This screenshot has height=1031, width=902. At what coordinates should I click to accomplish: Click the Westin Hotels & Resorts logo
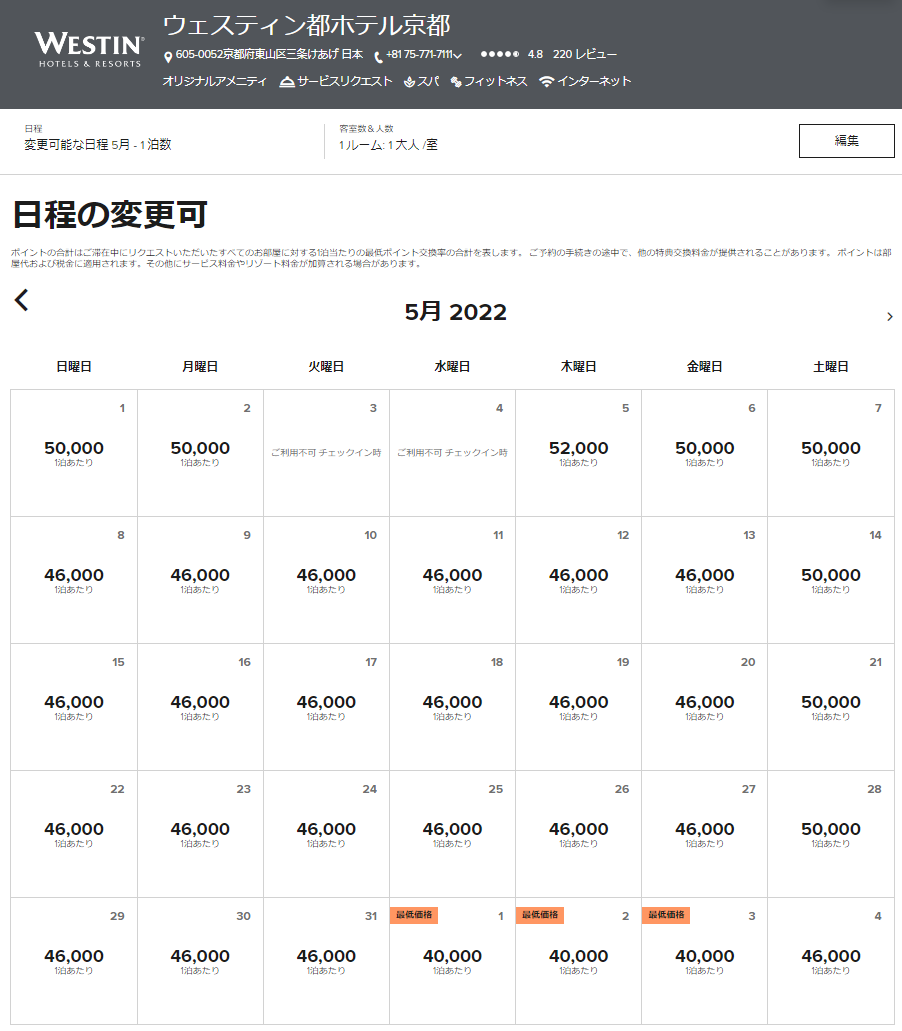click(89, 50)
